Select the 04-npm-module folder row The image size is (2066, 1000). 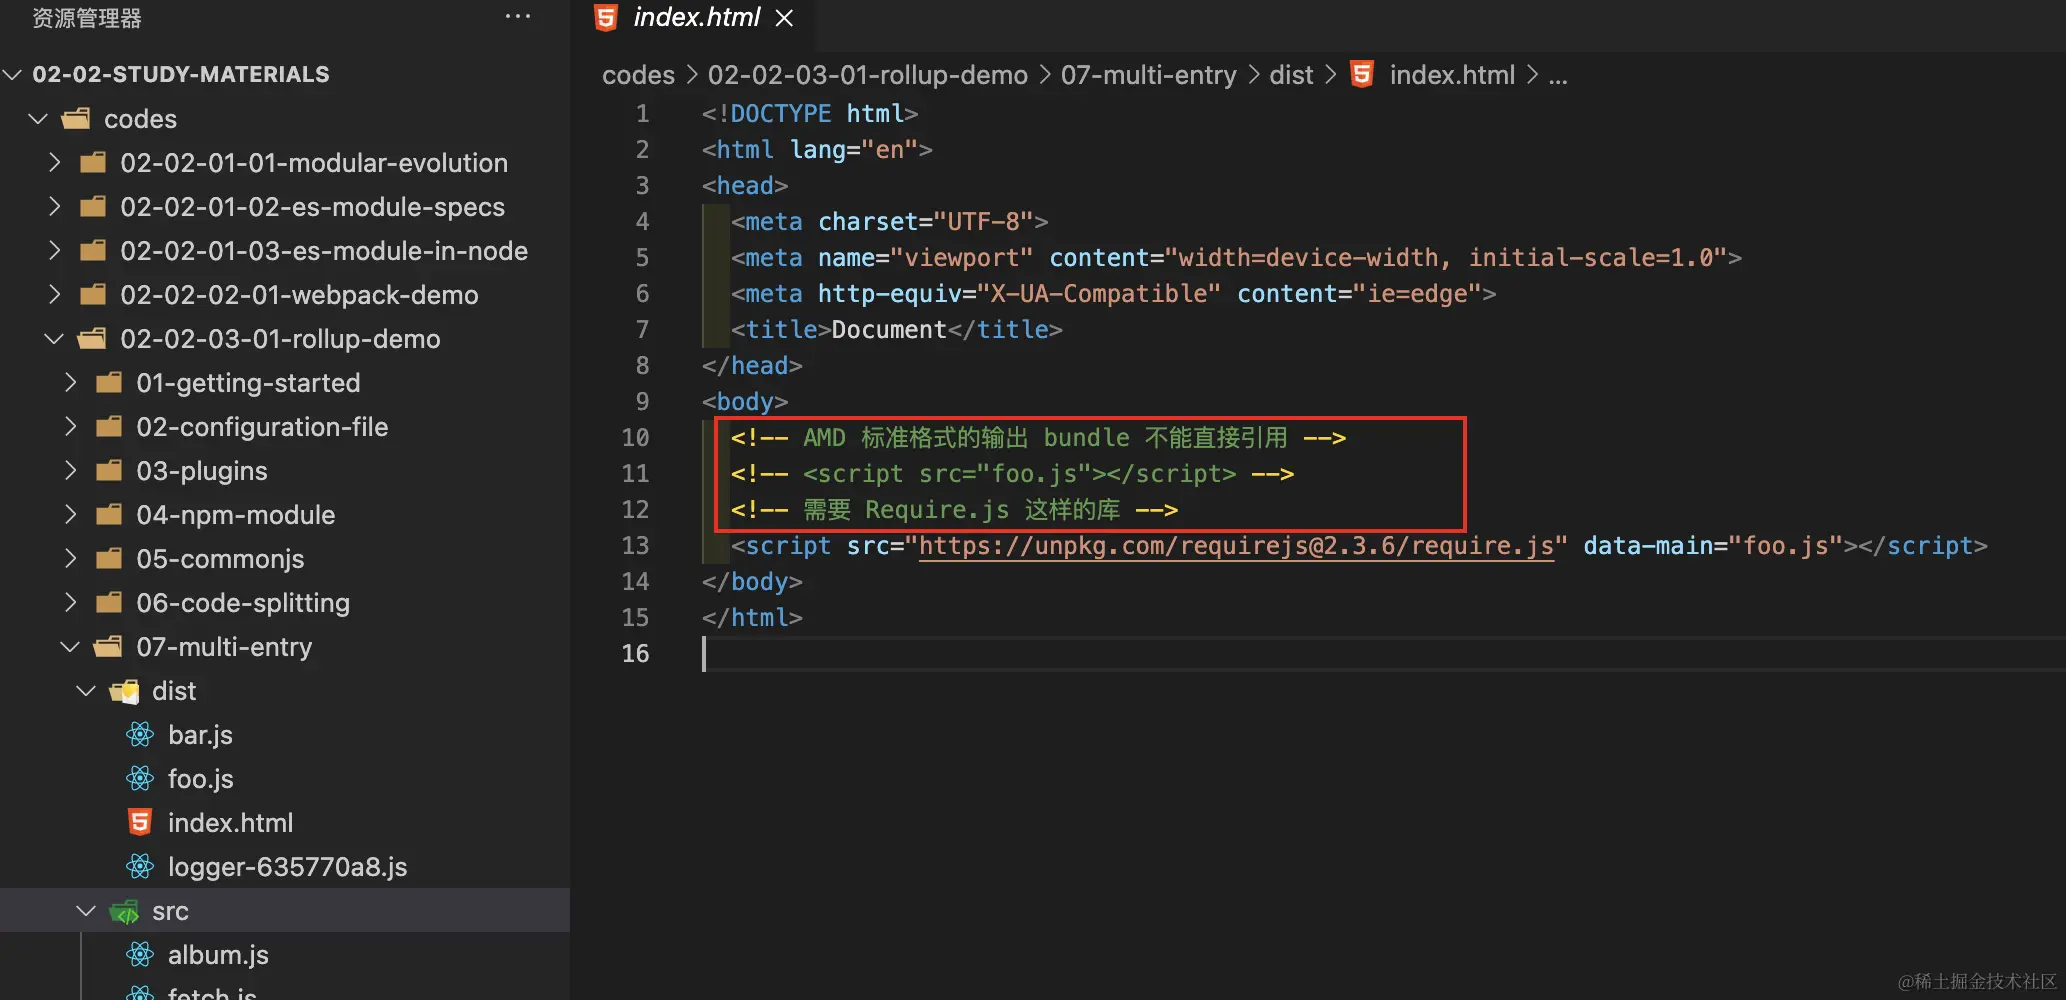click(285, 515)
